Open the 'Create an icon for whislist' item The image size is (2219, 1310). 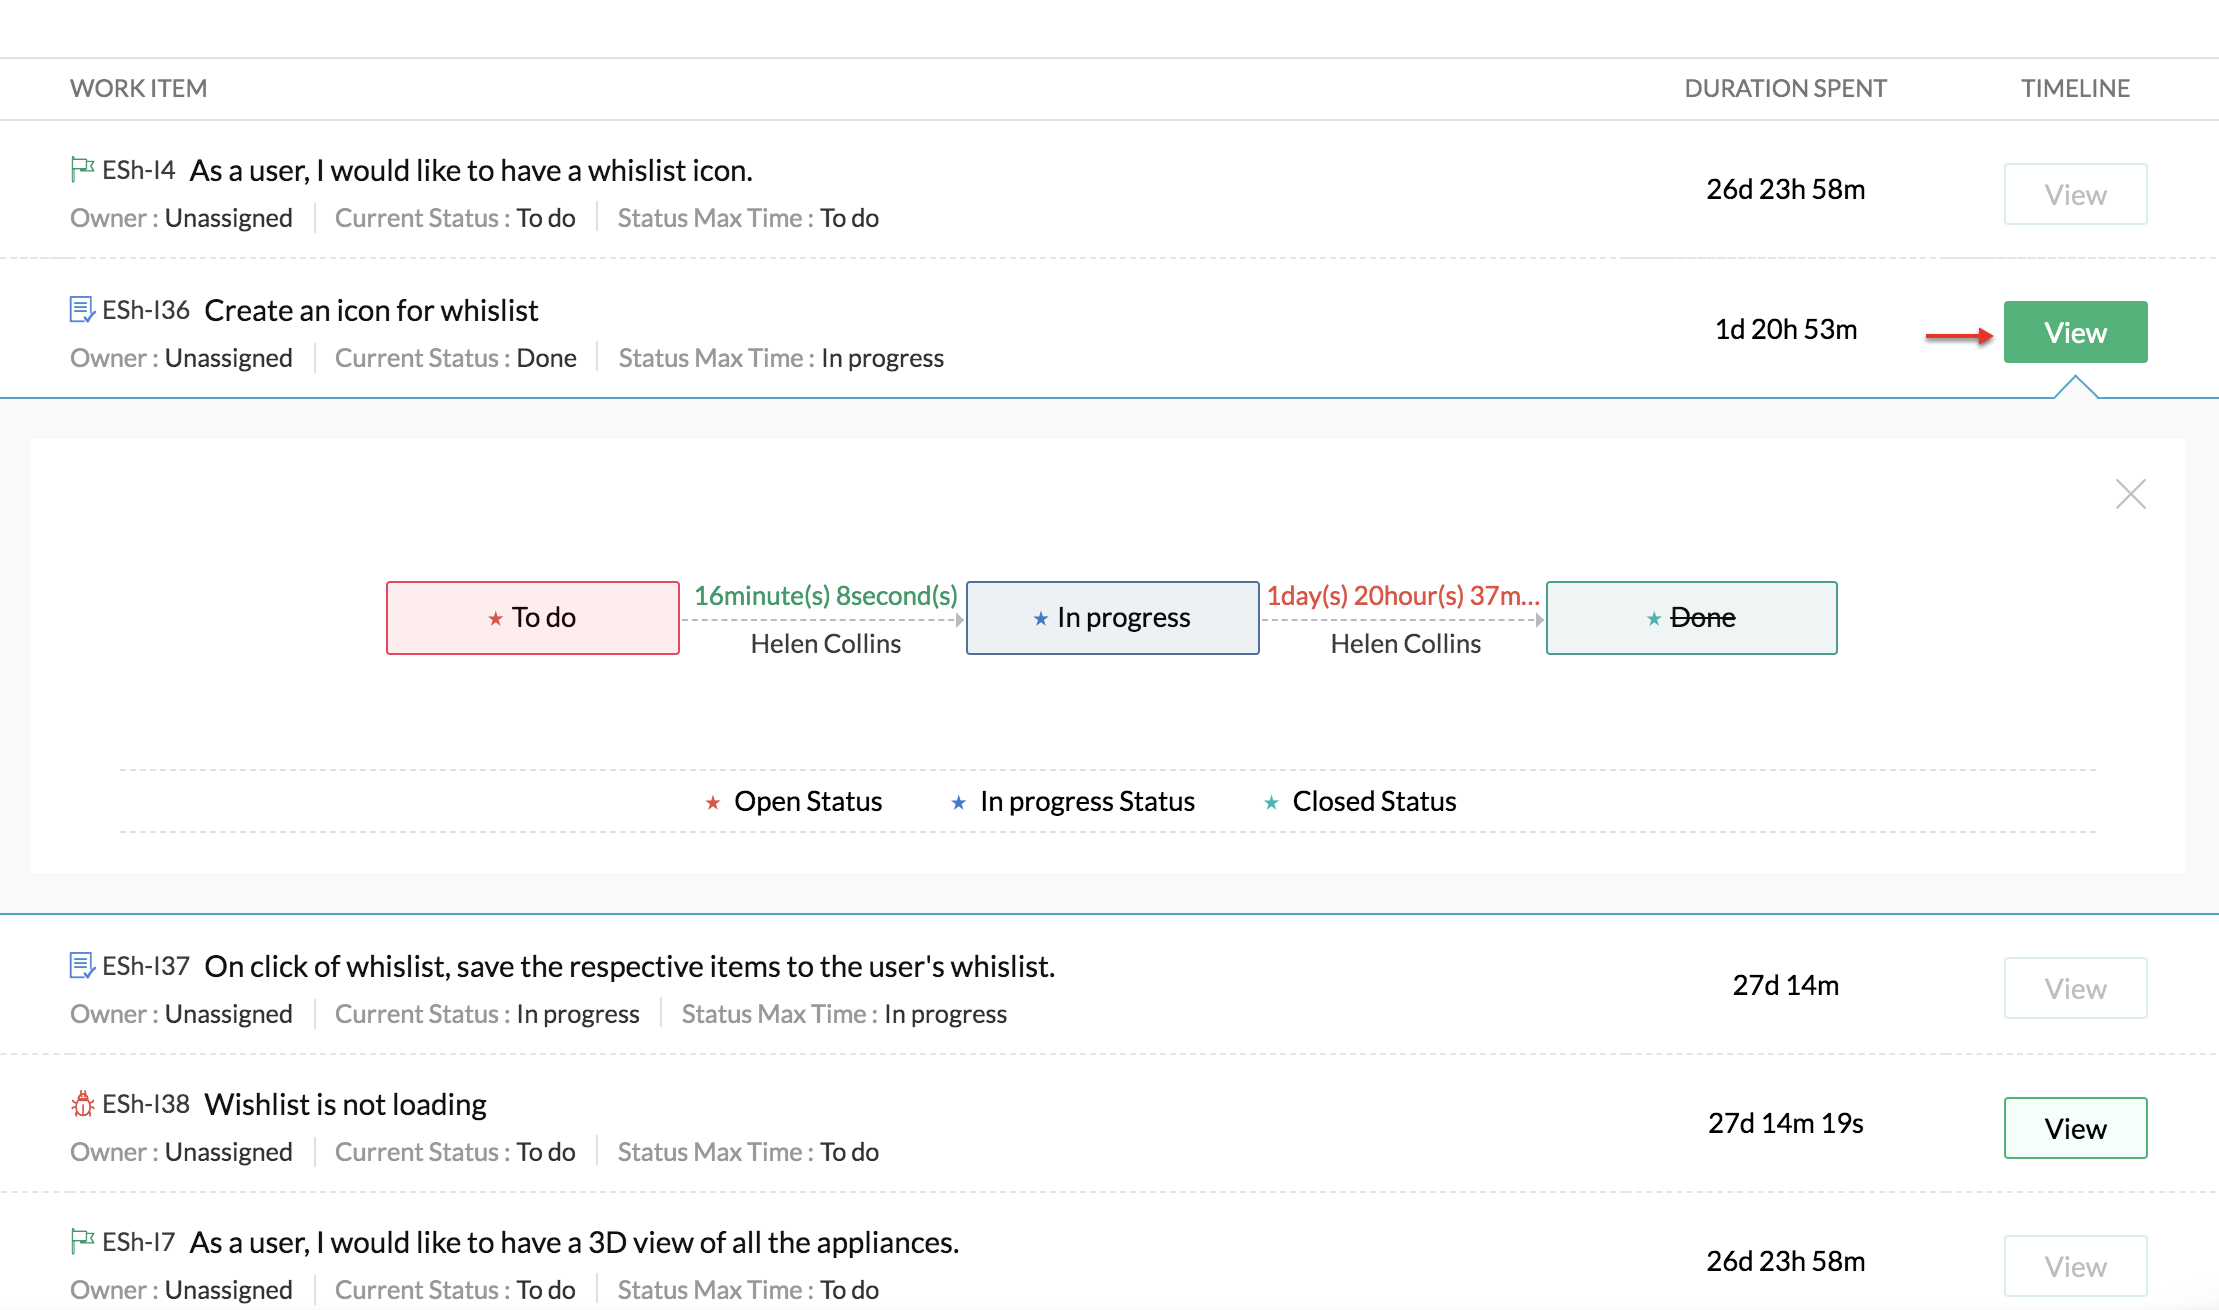(371, 311)
